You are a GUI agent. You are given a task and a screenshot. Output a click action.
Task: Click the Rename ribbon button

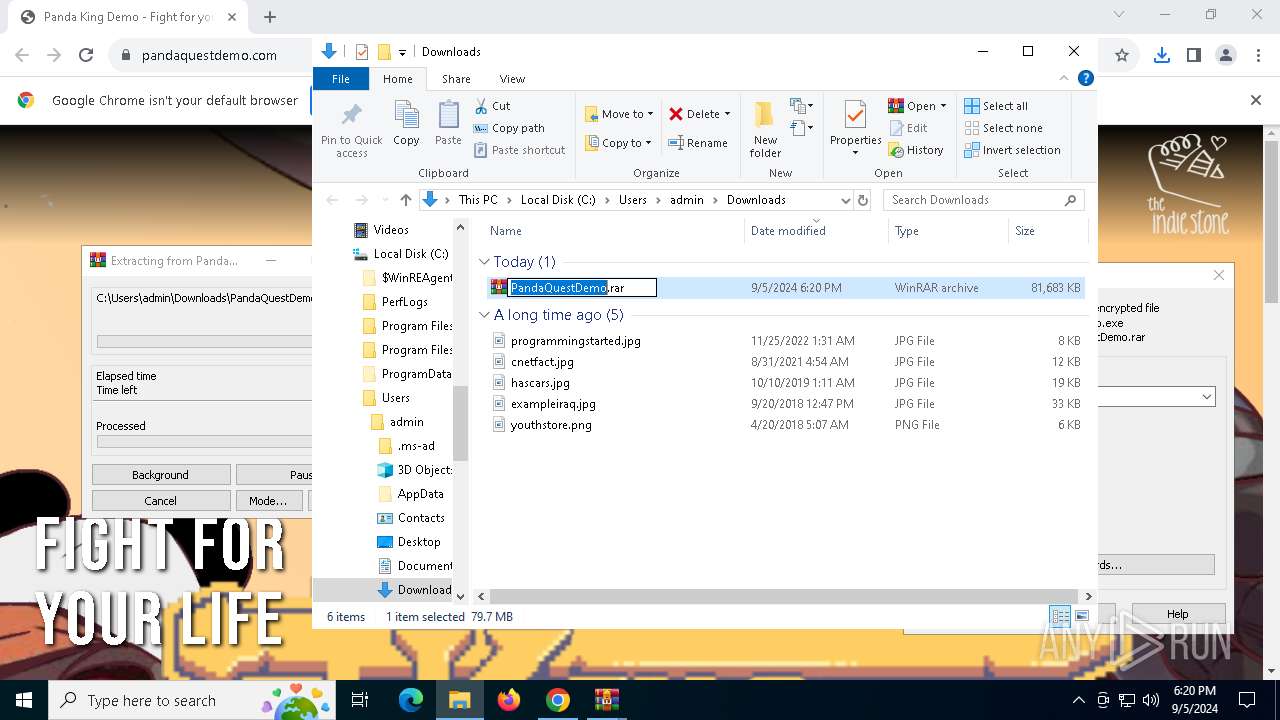(698, 143)
